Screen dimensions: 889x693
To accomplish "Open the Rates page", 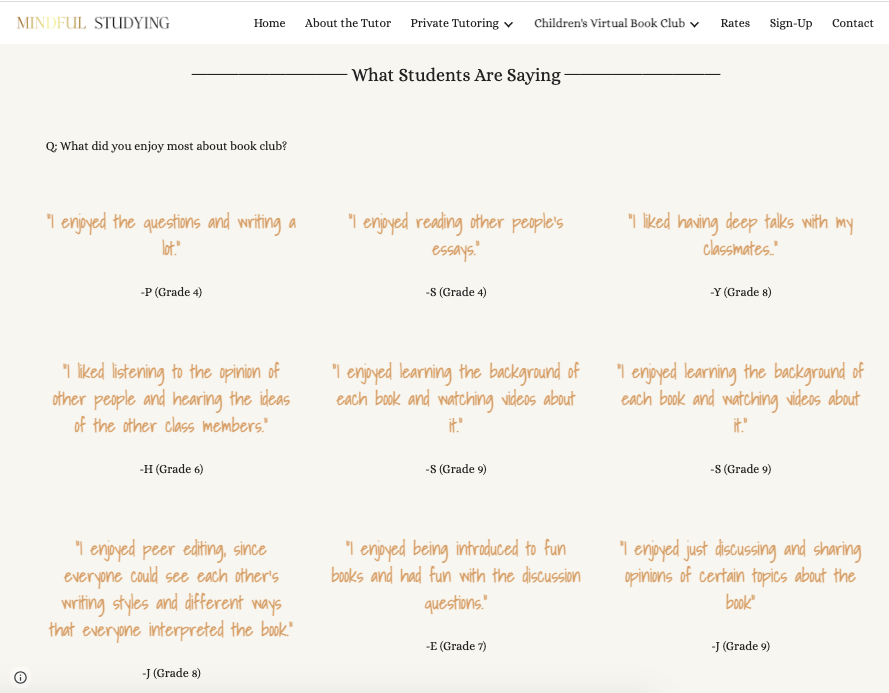I will (x=735, y=23).
